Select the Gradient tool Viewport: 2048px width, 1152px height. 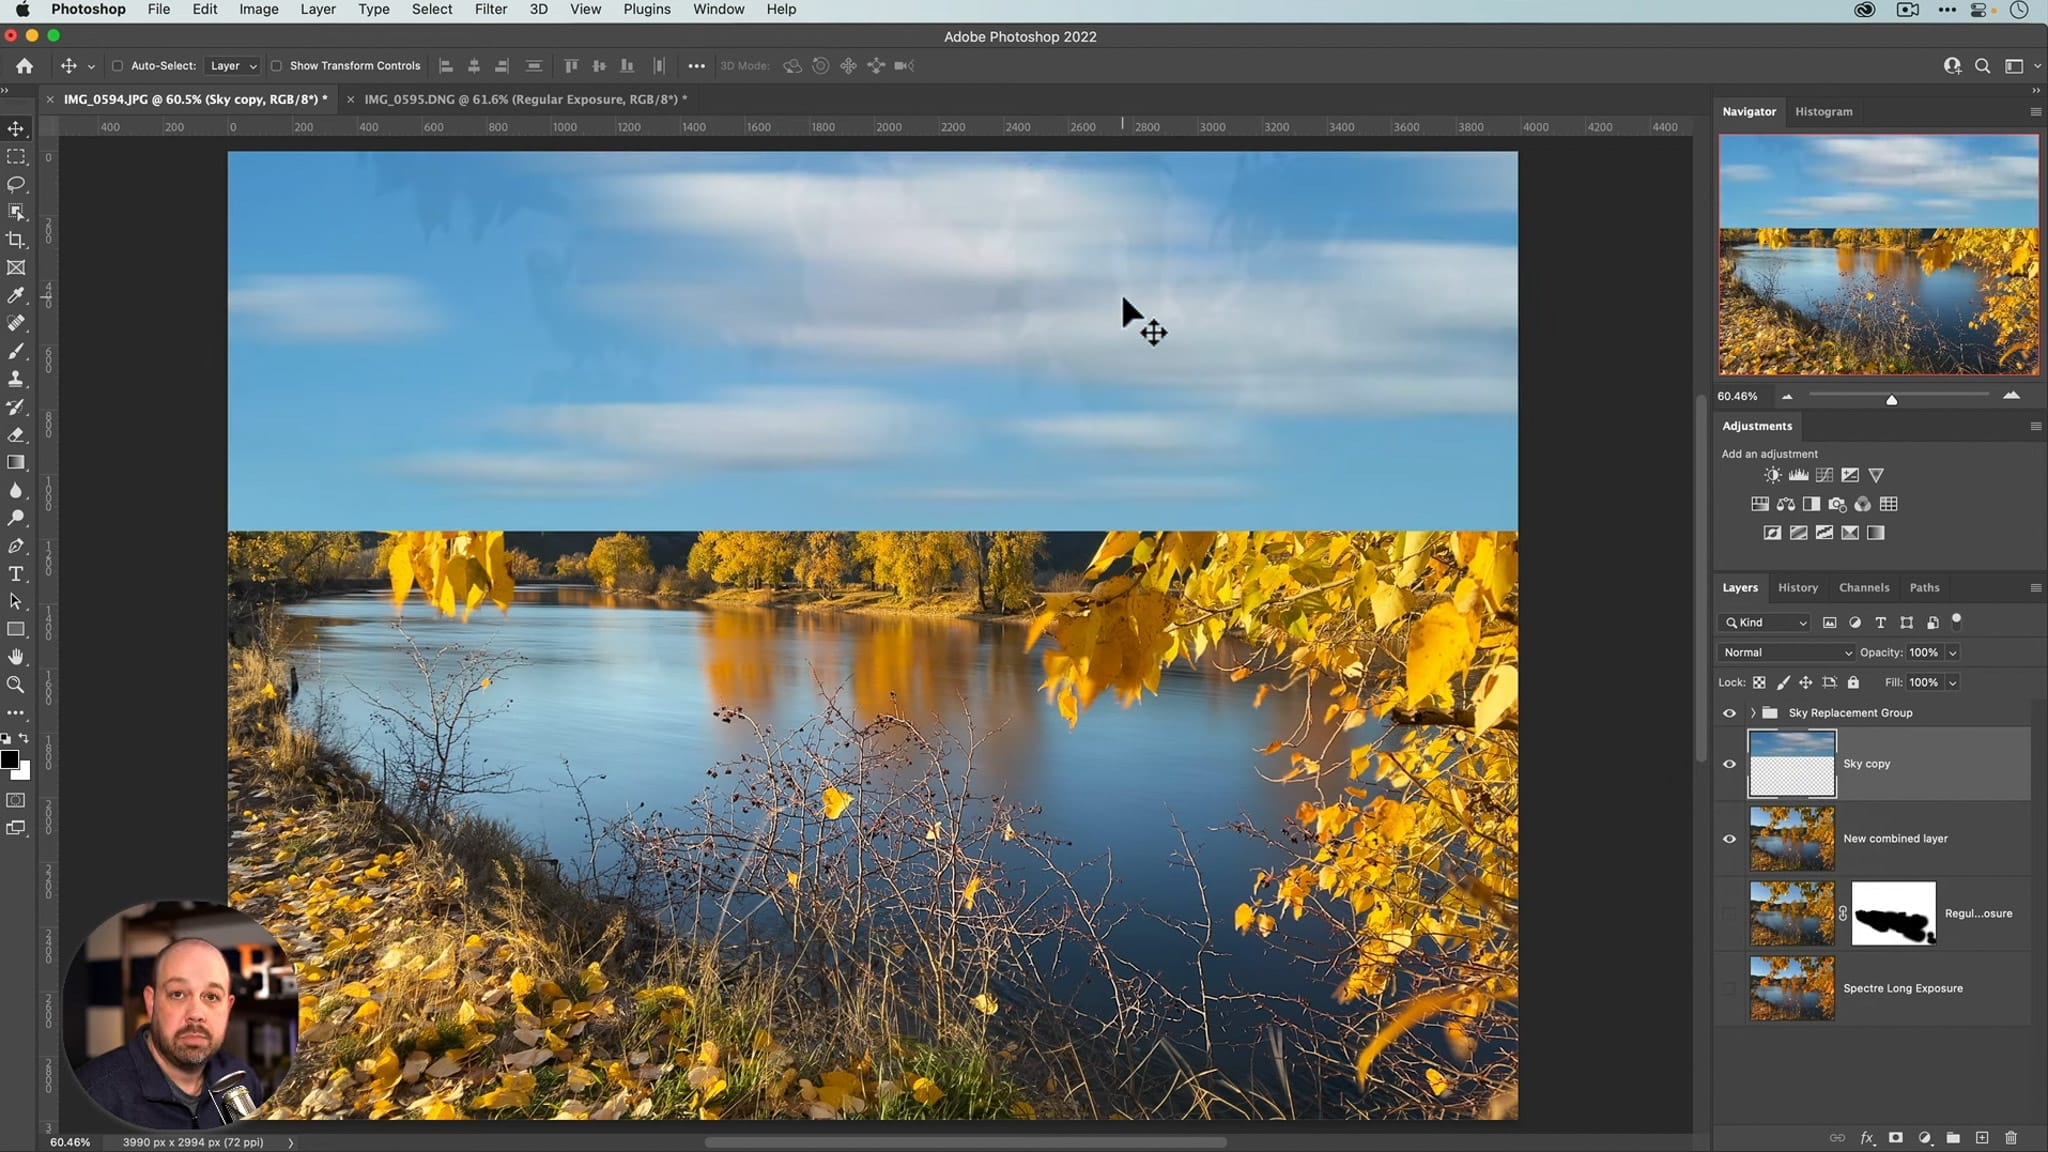click(x=18, y=463)
